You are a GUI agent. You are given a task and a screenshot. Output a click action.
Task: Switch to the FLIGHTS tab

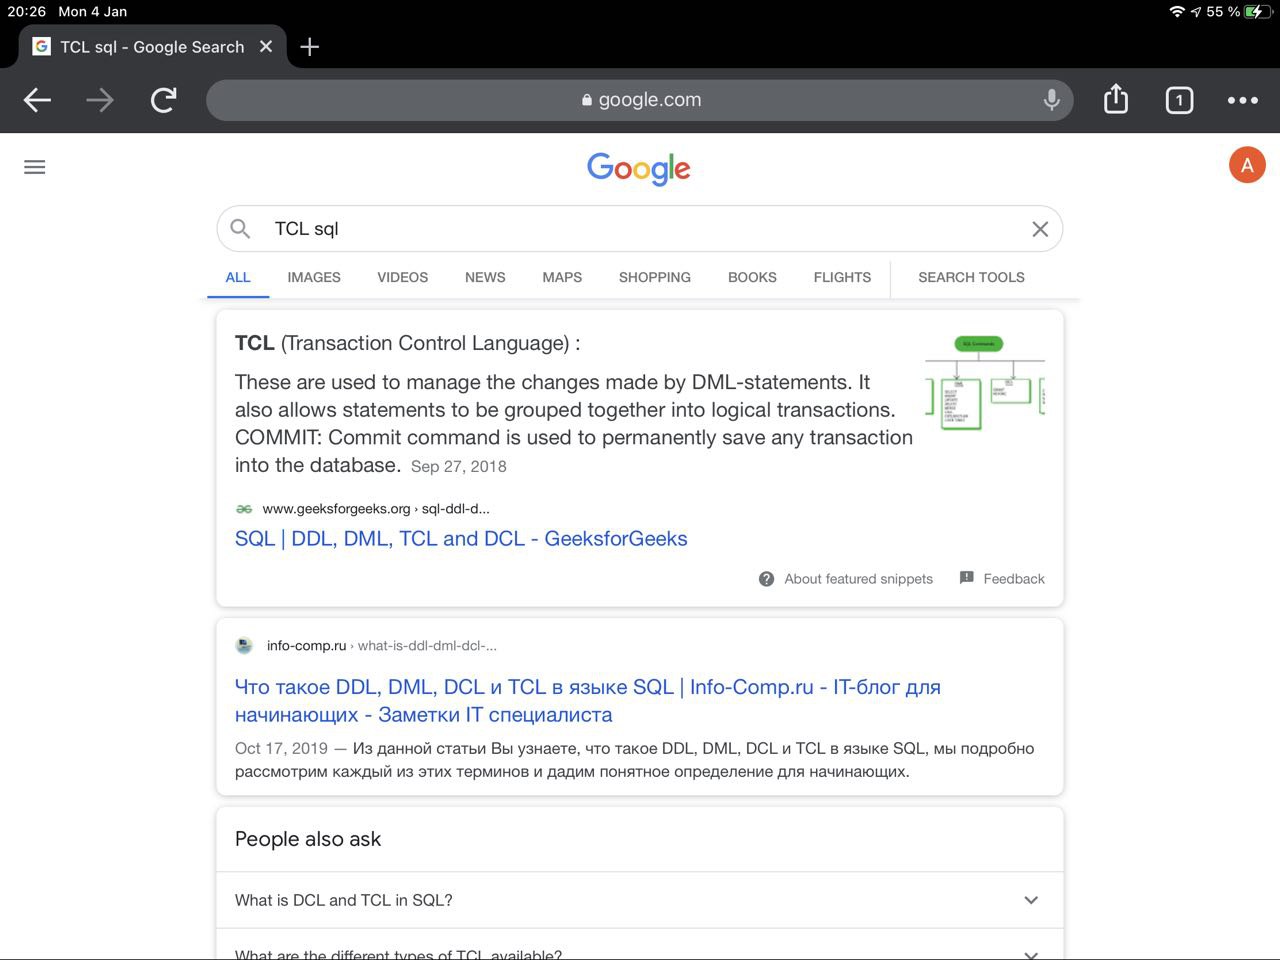pyautogui.click(x=842, y=278)
